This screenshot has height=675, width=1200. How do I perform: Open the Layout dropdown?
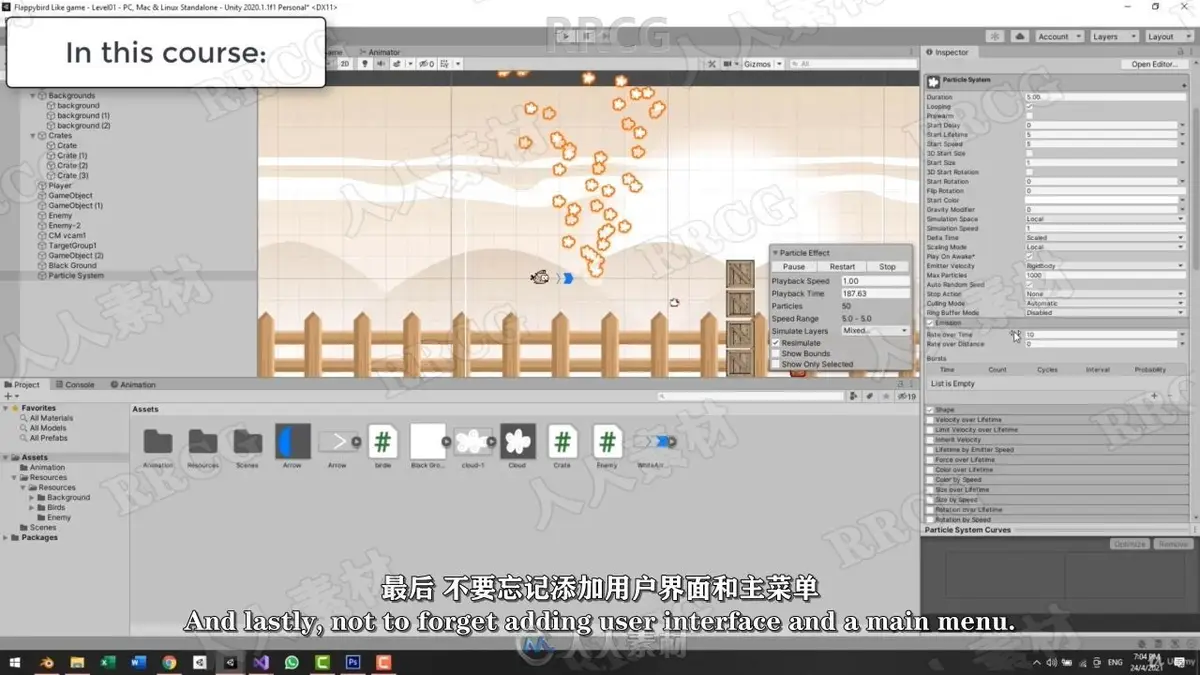1169,36
